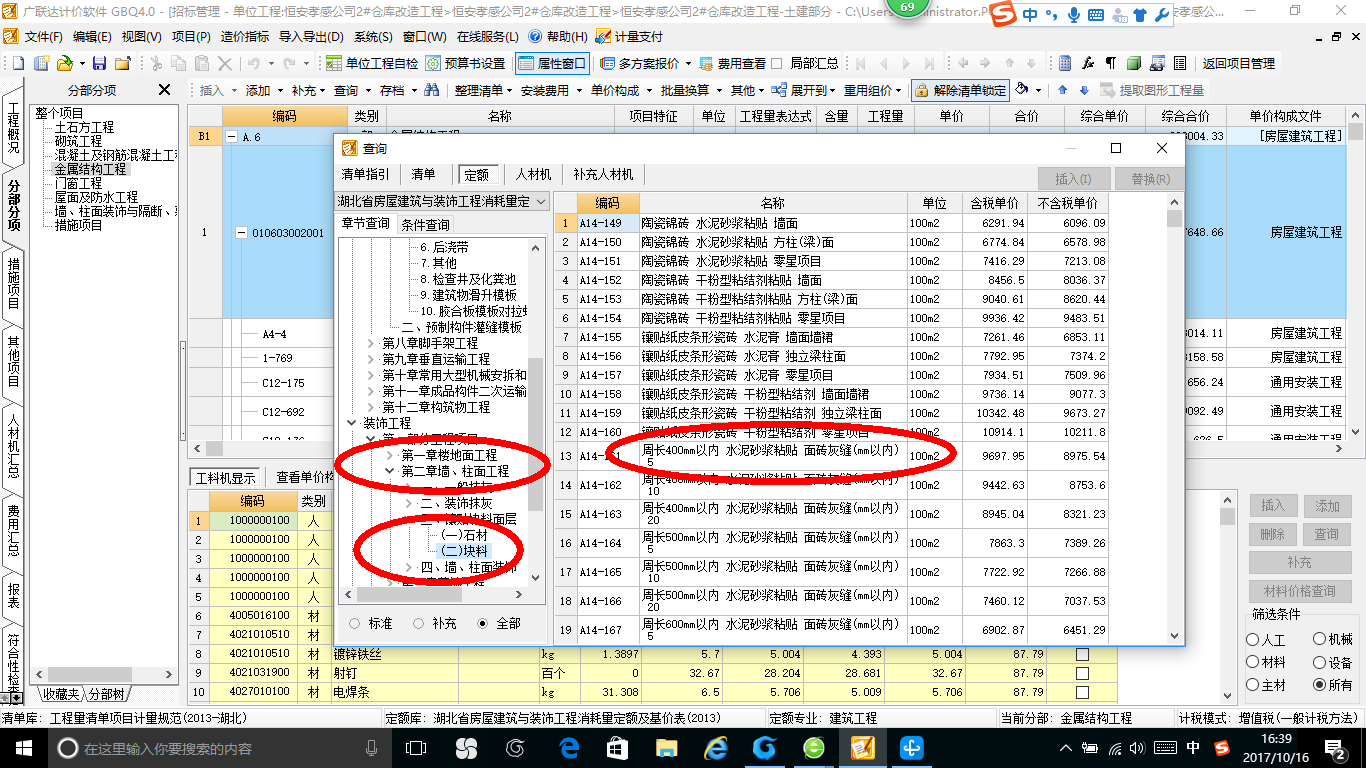Open the Edge browser from taskbar
This screenshot has width=1366, height=768.
click(x=568, y=747)
